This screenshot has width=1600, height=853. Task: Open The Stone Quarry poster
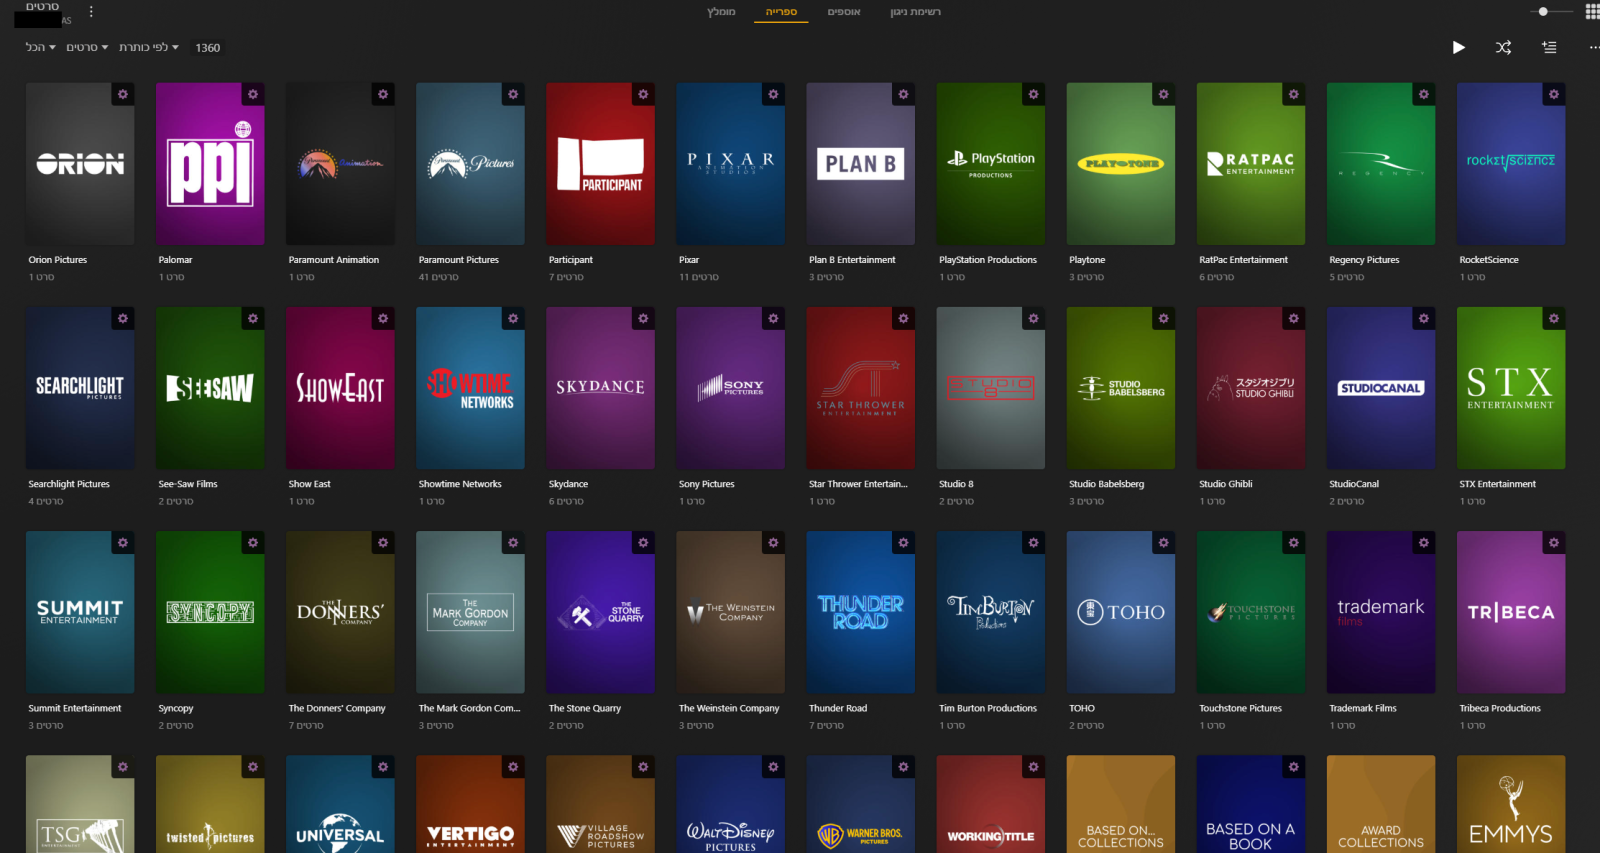[x=600, y=612]
